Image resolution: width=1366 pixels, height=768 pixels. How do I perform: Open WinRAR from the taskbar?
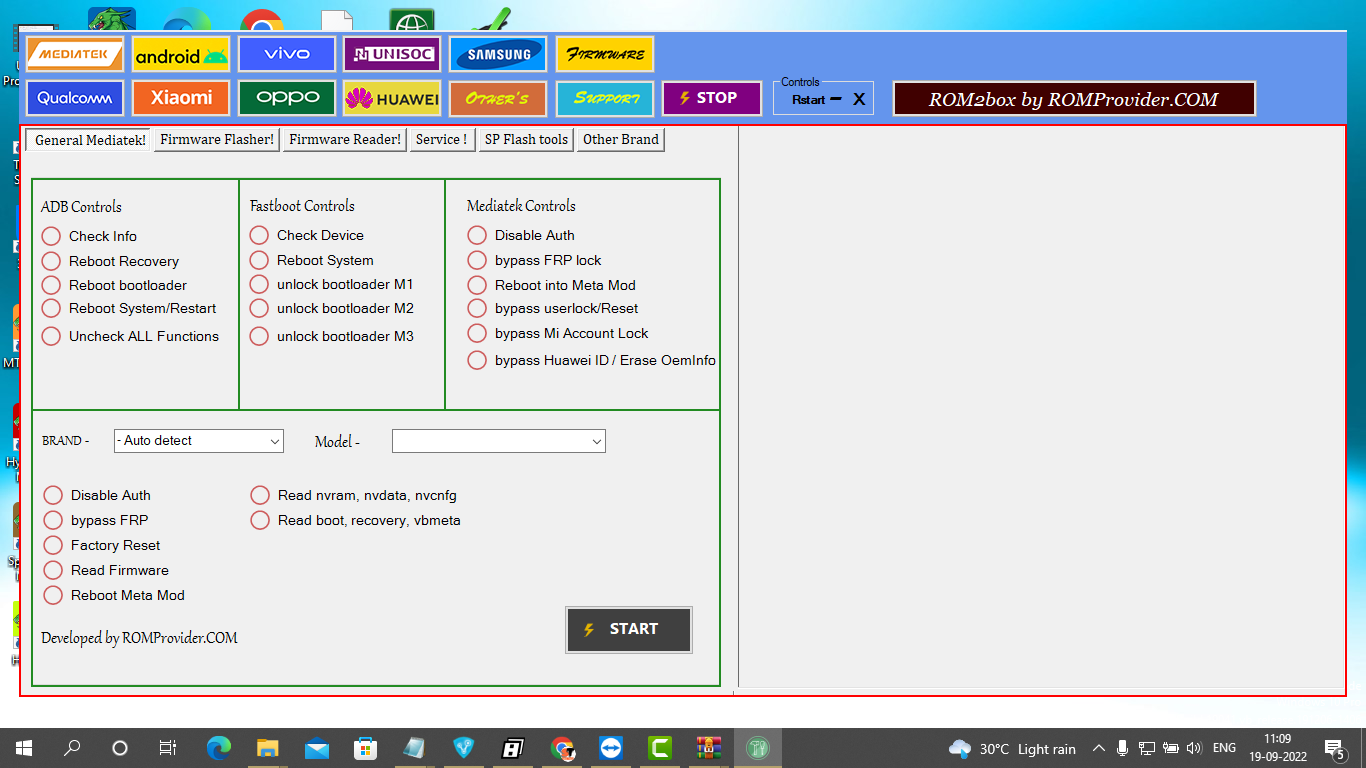709,748
